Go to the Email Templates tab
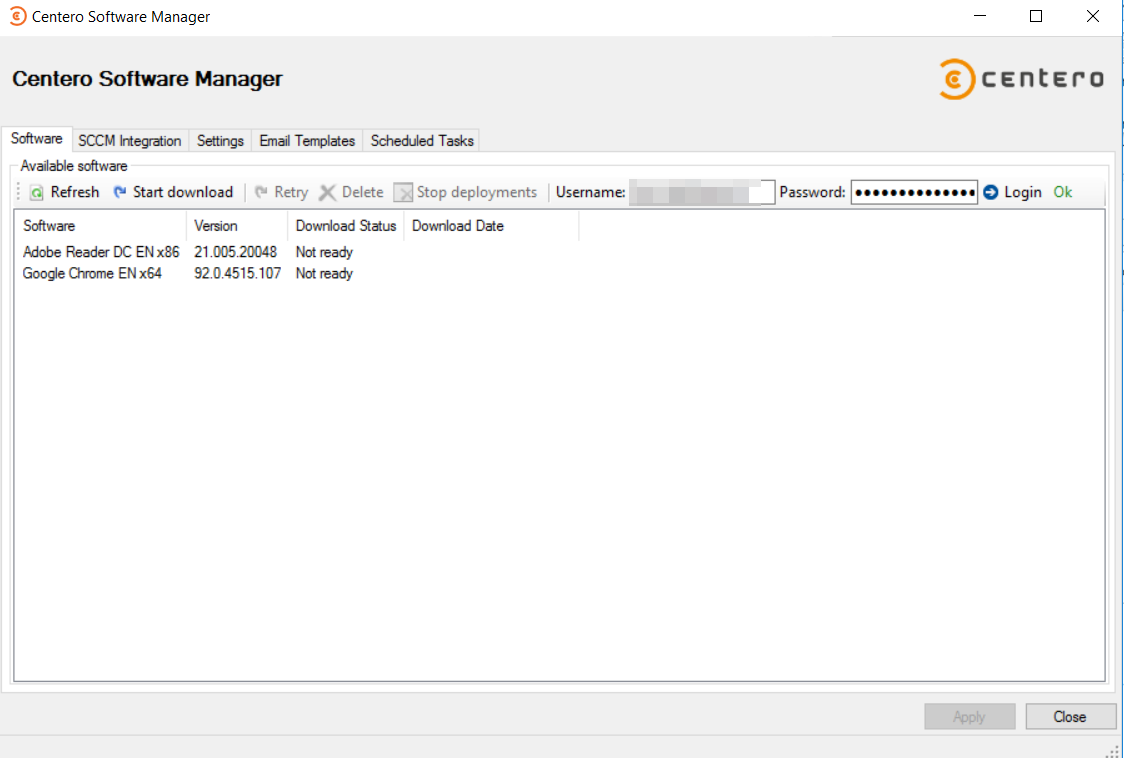The image size is (1124, 758). pyautogui.click(x=307, y=141)
